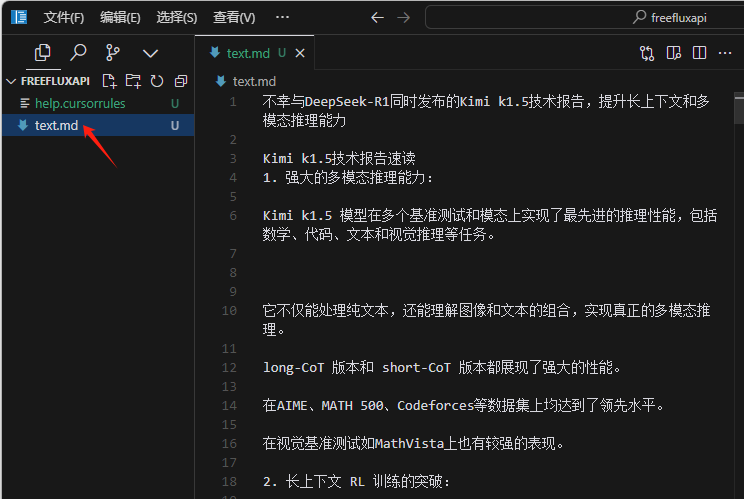744x499 pixels.
Task: Open more editor actions menu
Action: pyautogui.click(x=725, y=53)
